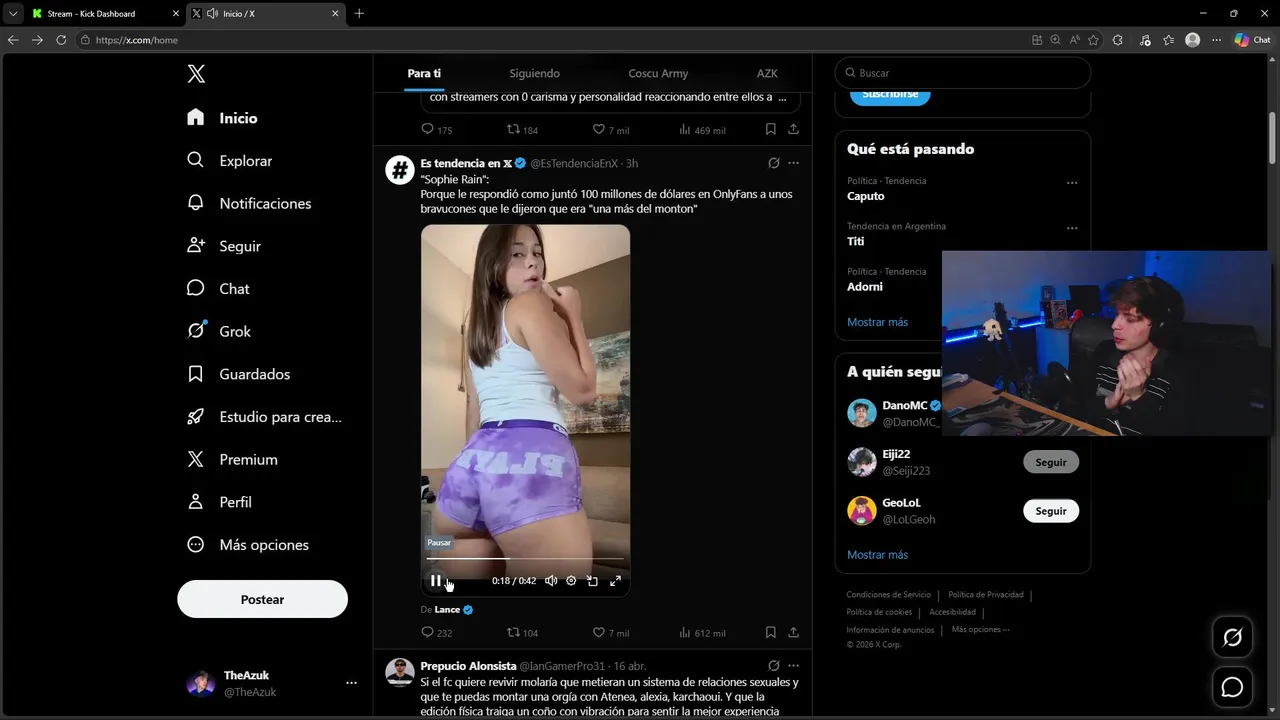Open the floating chat messages button
This screenshot has width=1280, height=720.
(1232, 687)
